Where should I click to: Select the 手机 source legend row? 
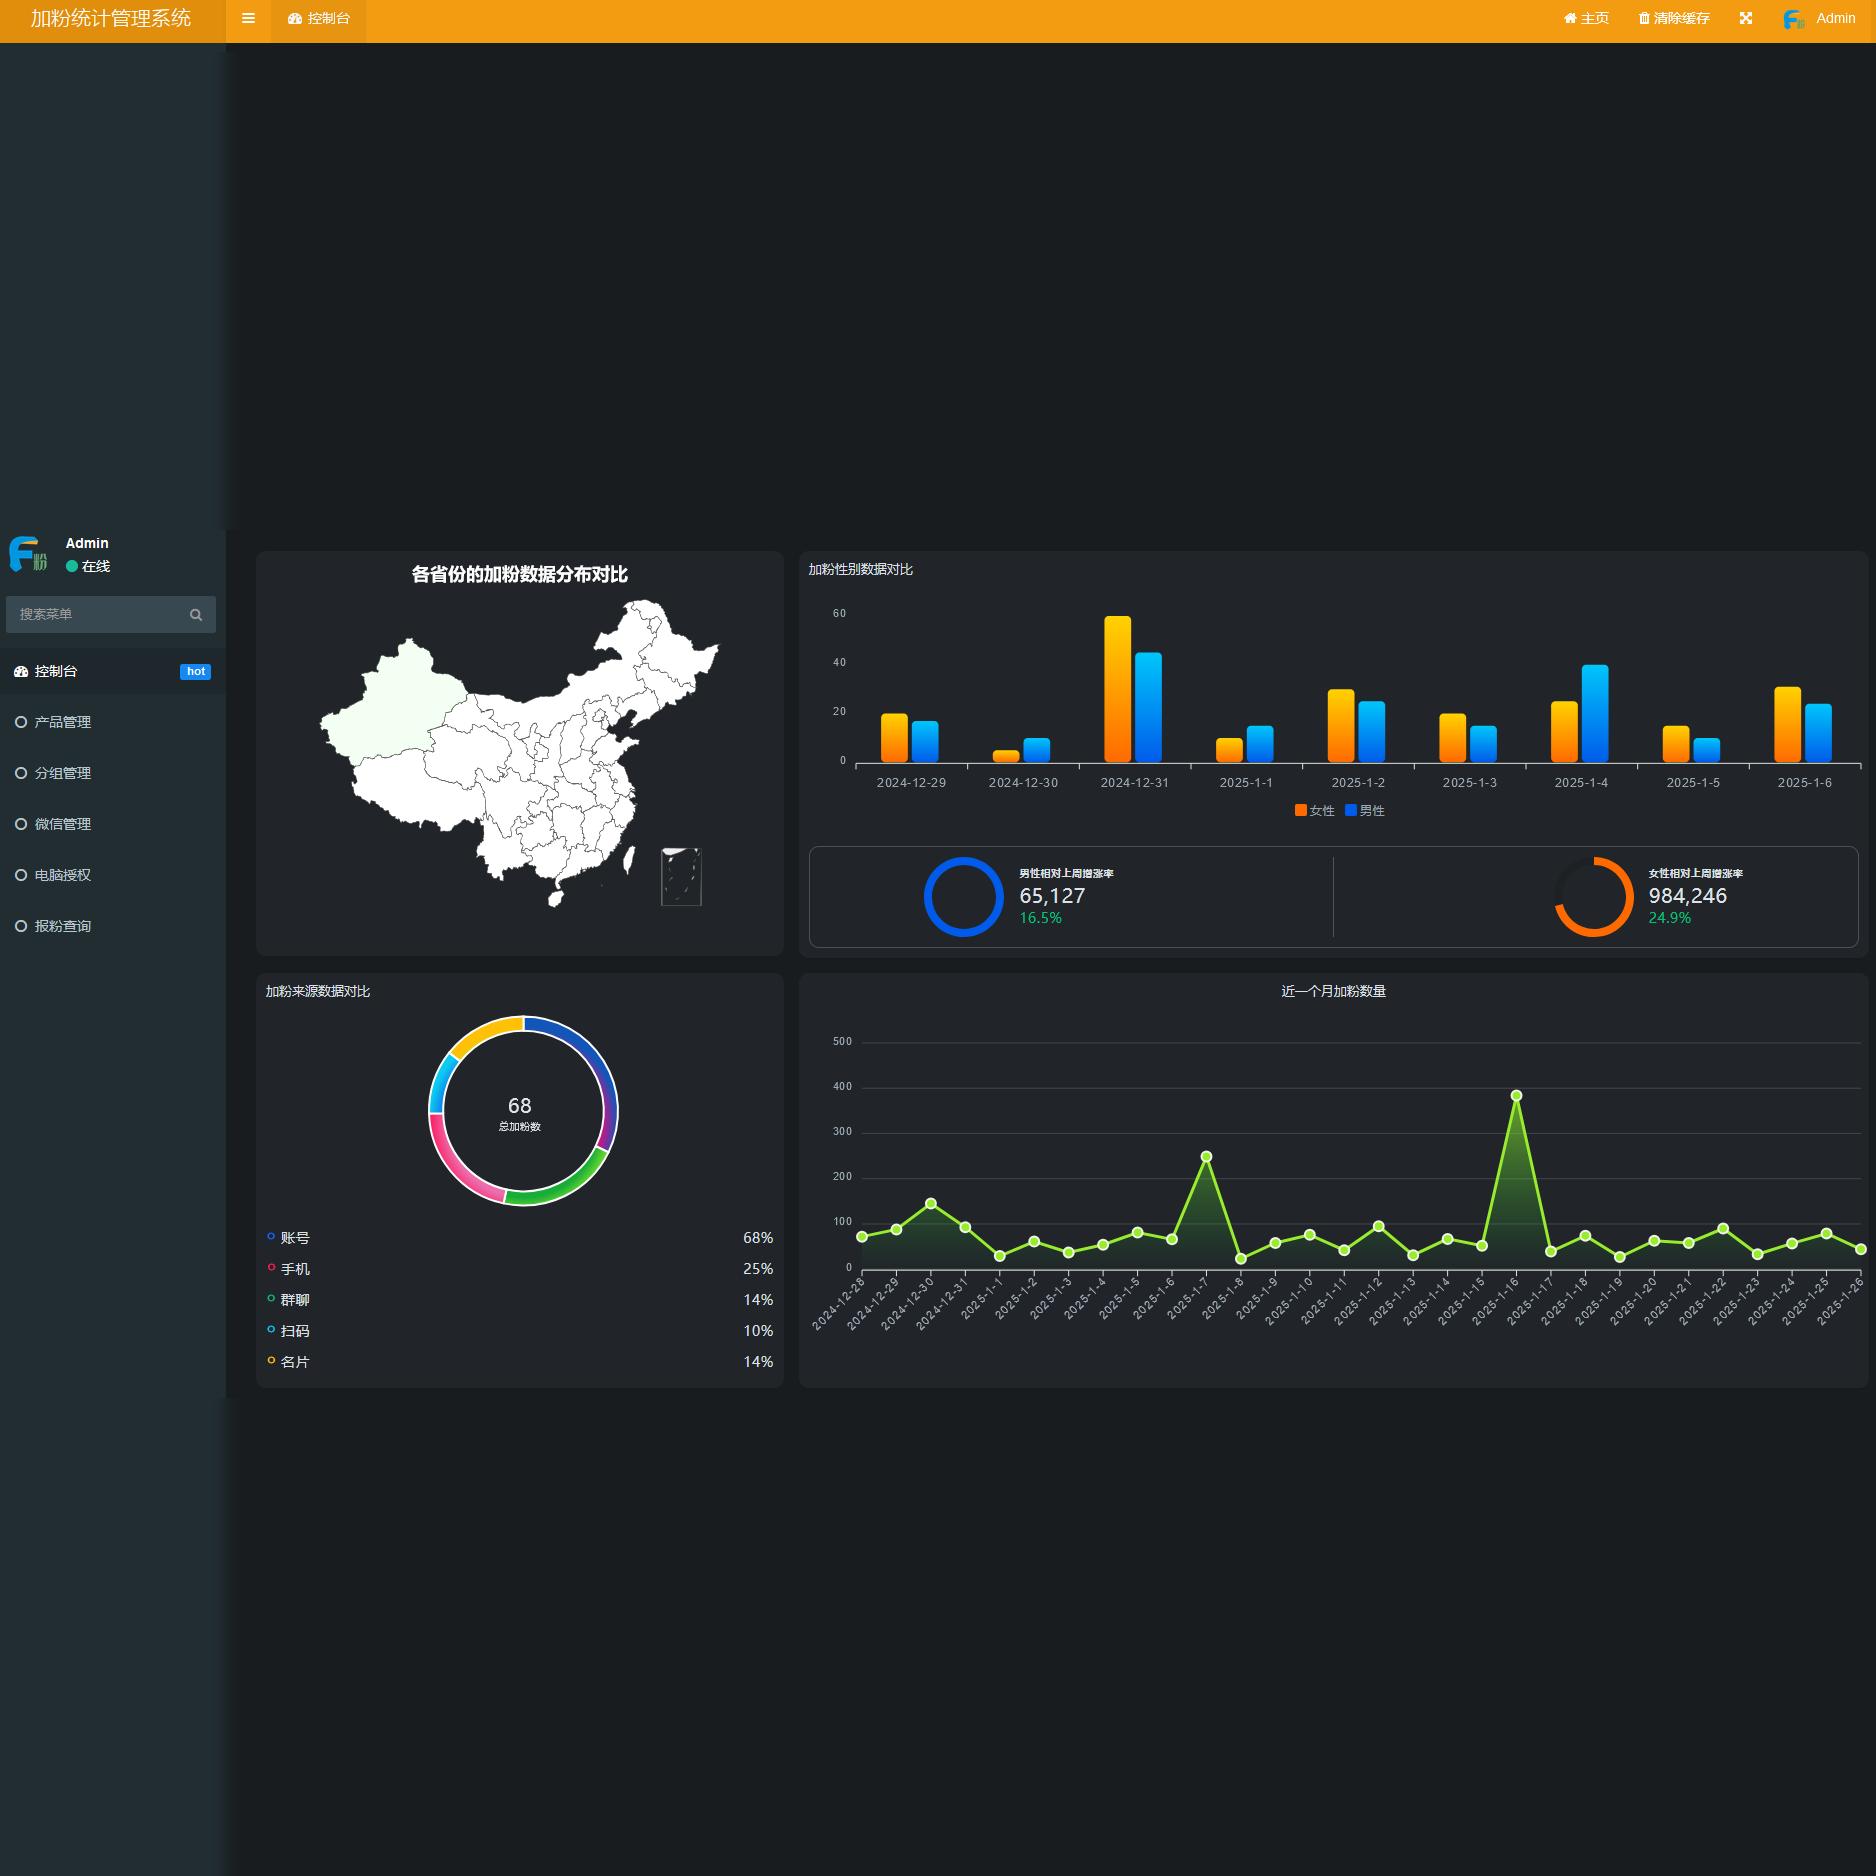click(x=520, y=1269)
